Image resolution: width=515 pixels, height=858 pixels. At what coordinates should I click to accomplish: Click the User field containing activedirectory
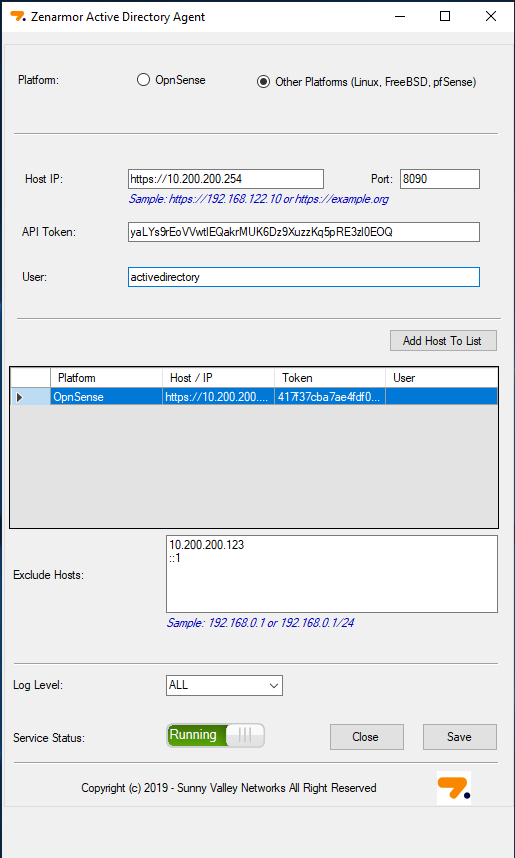click(x=304, y=277)
